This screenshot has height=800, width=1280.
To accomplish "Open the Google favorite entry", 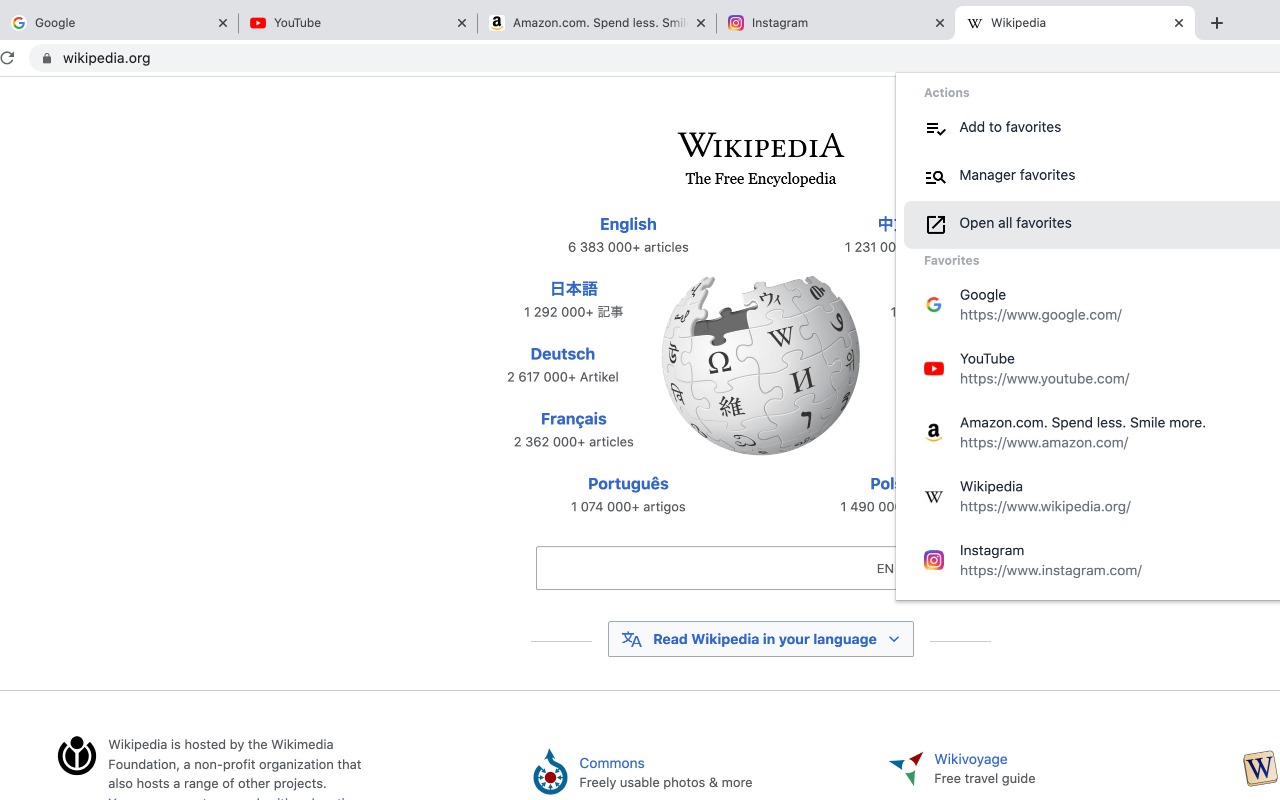I will (x=1092, y=305).
